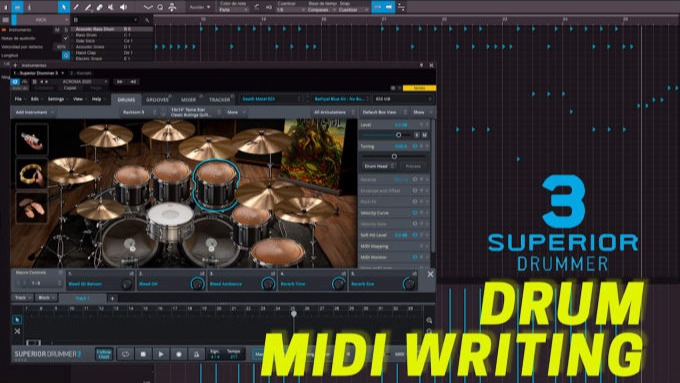Switch to the DRUMS tab
Viewport: 680px width, 383px height.
tap(126, 99)
